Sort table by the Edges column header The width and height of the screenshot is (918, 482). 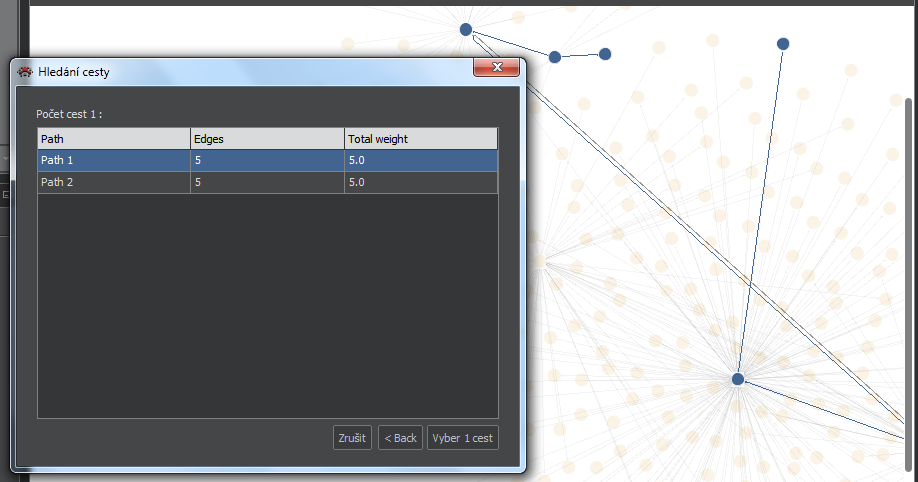point(267,139)
